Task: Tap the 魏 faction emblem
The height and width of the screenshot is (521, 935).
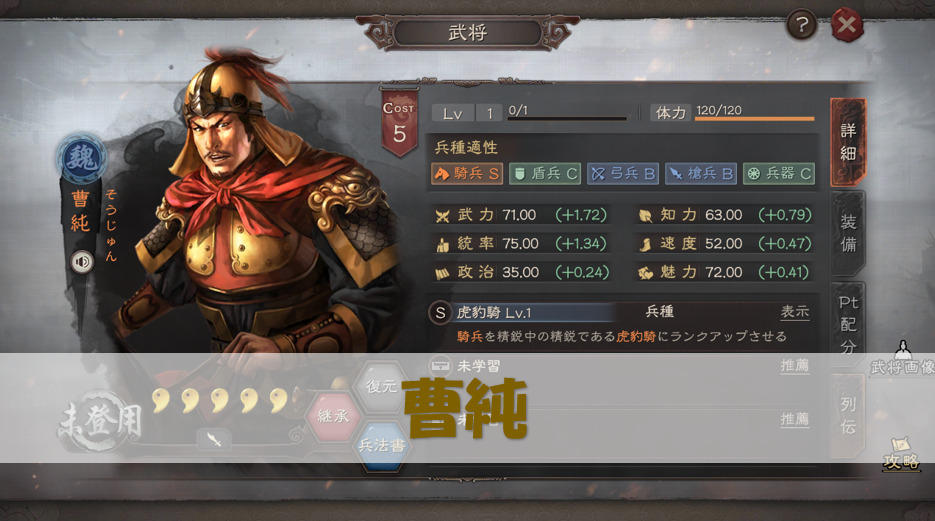Action: pos(82,159)
